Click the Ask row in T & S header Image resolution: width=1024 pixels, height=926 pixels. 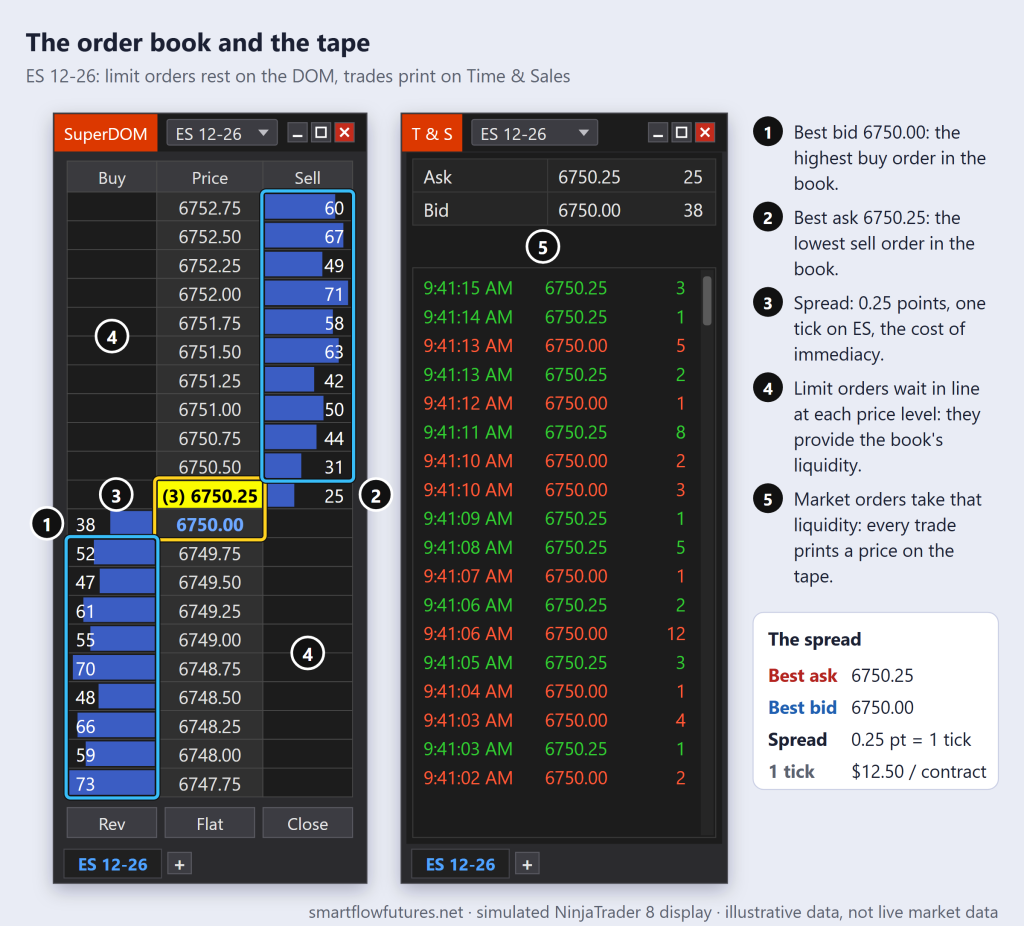click(564, 176)
